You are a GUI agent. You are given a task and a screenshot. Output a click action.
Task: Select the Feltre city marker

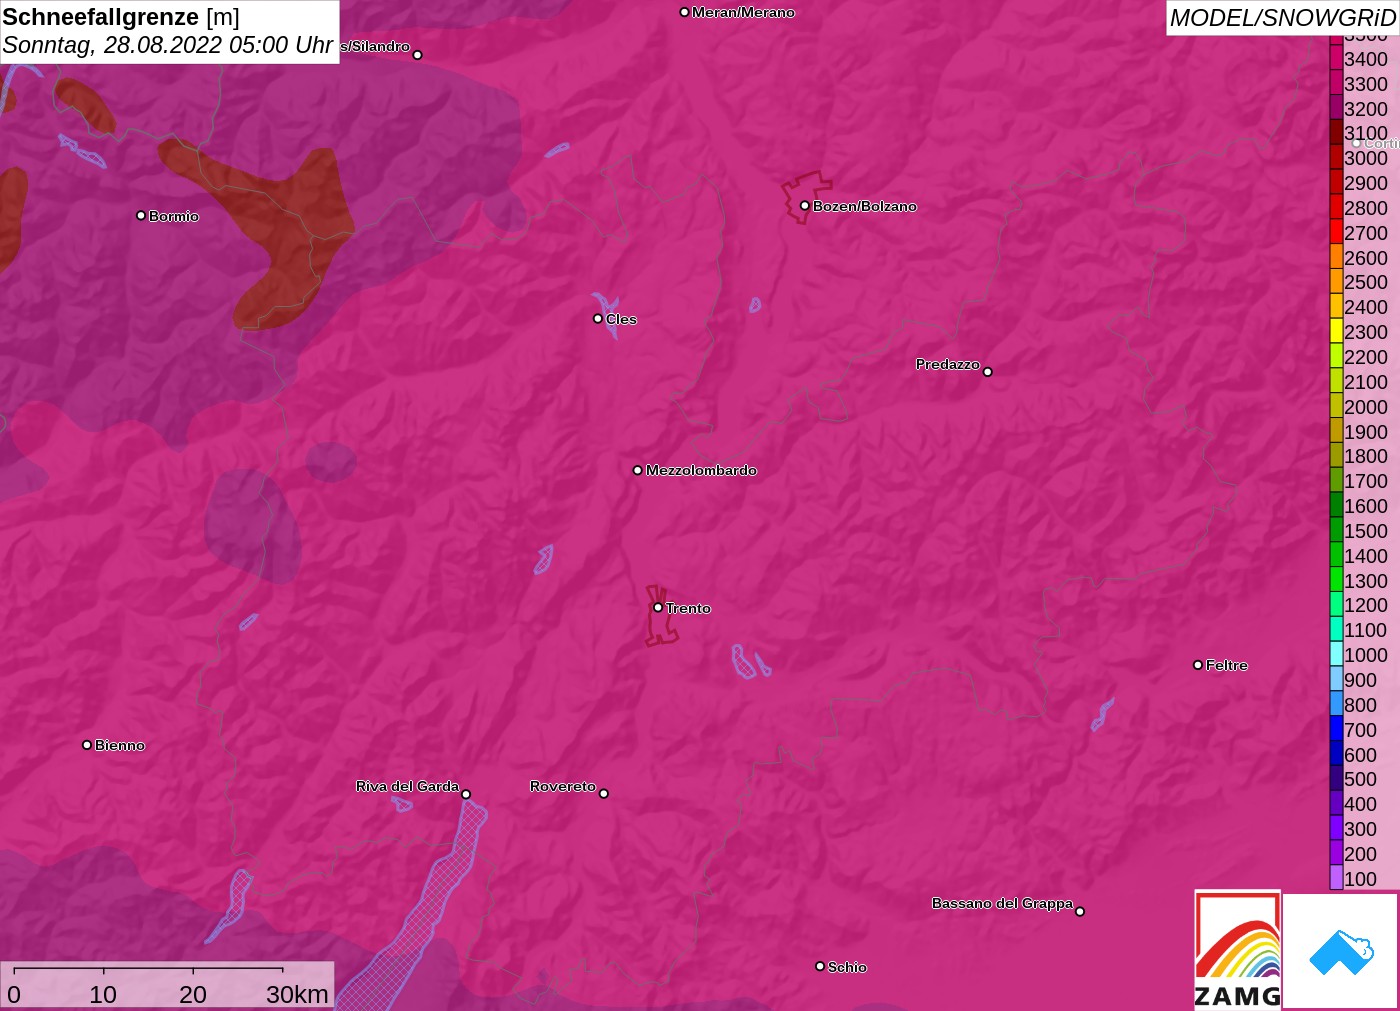[x=1198, y=664]
